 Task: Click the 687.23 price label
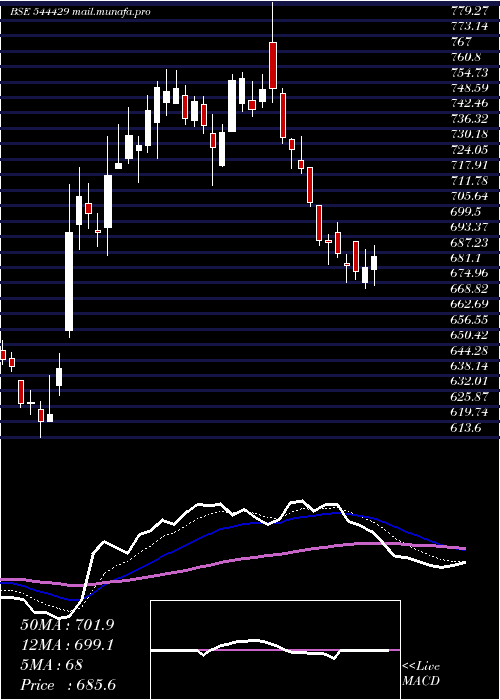tap(469, 242)
